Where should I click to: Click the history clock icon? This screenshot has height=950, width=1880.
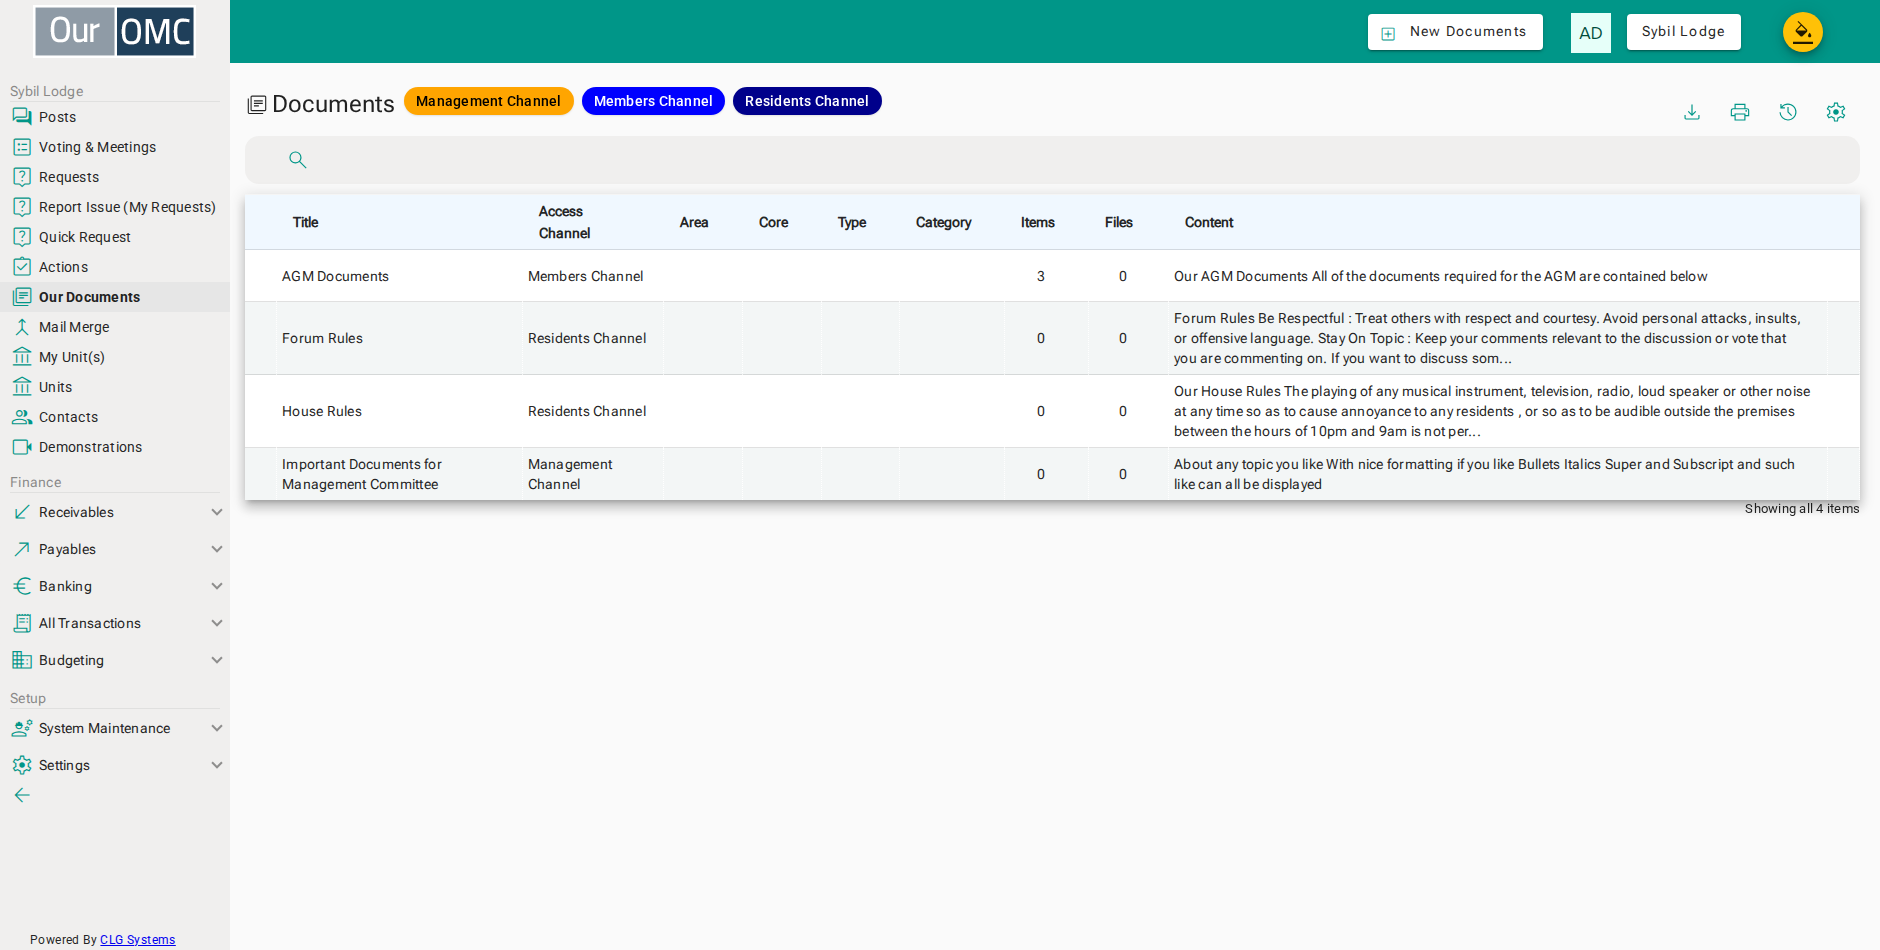(1788, 112)
